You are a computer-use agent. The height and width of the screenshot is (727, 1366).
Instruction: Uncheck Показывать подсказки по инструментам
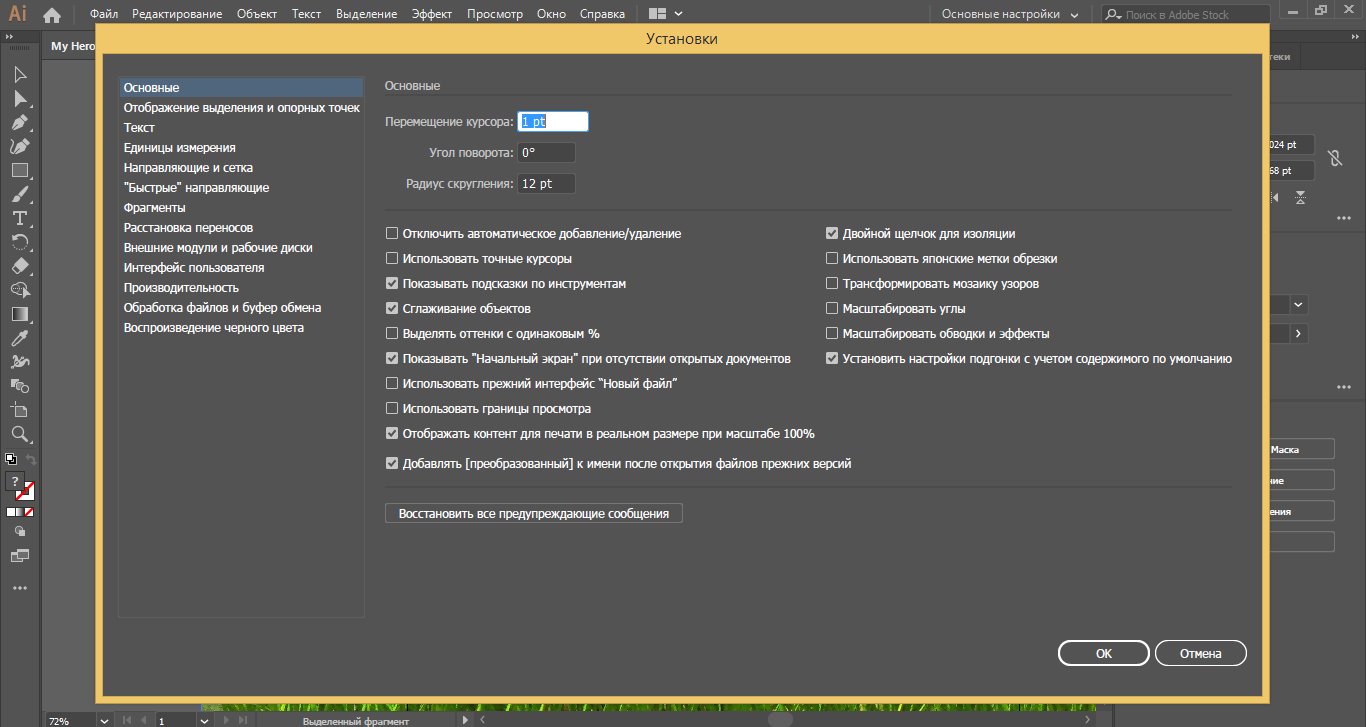click(392, 283)
